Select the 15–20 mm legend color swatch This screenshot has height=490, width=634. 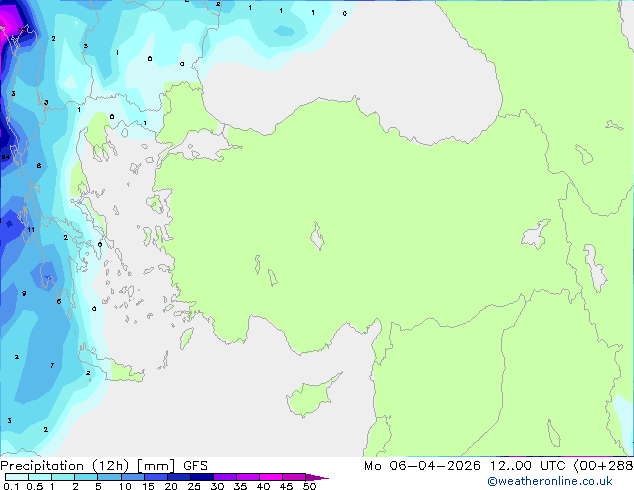(156, 477)
